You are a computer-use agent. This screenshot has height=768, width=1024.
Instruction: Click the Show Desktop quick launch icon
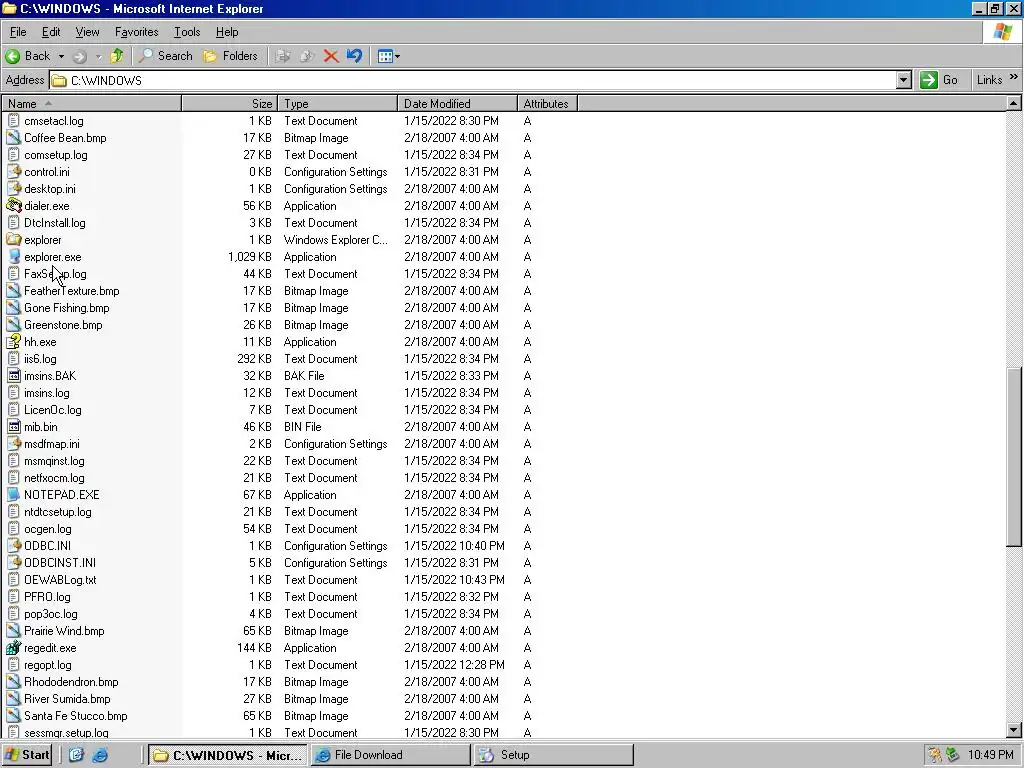tap(76, 755)
